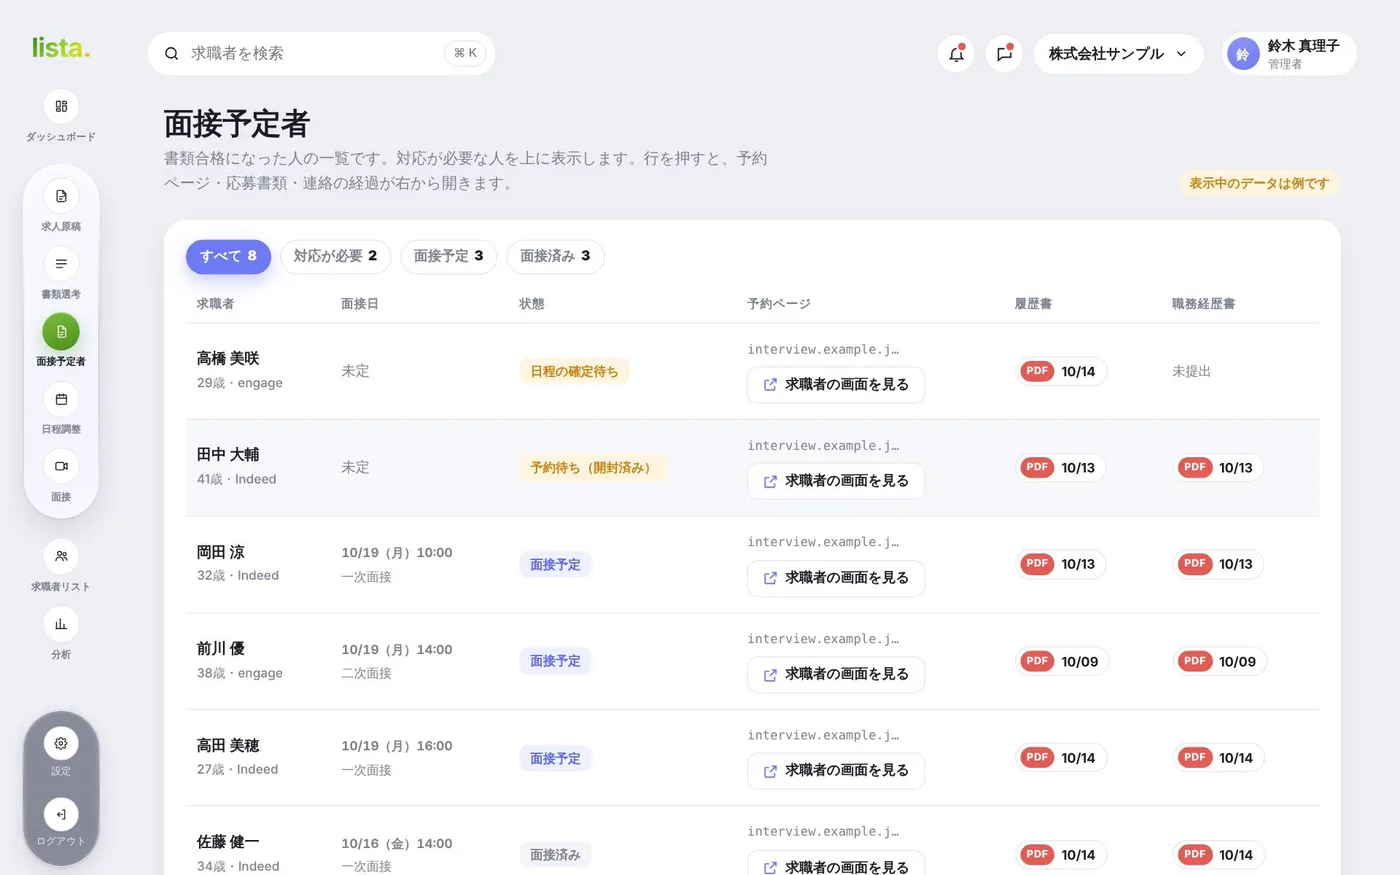Open the ダッシュボード sidebar icon
Viewport: 1400px width, 875px height.
[x=61, y=107]
